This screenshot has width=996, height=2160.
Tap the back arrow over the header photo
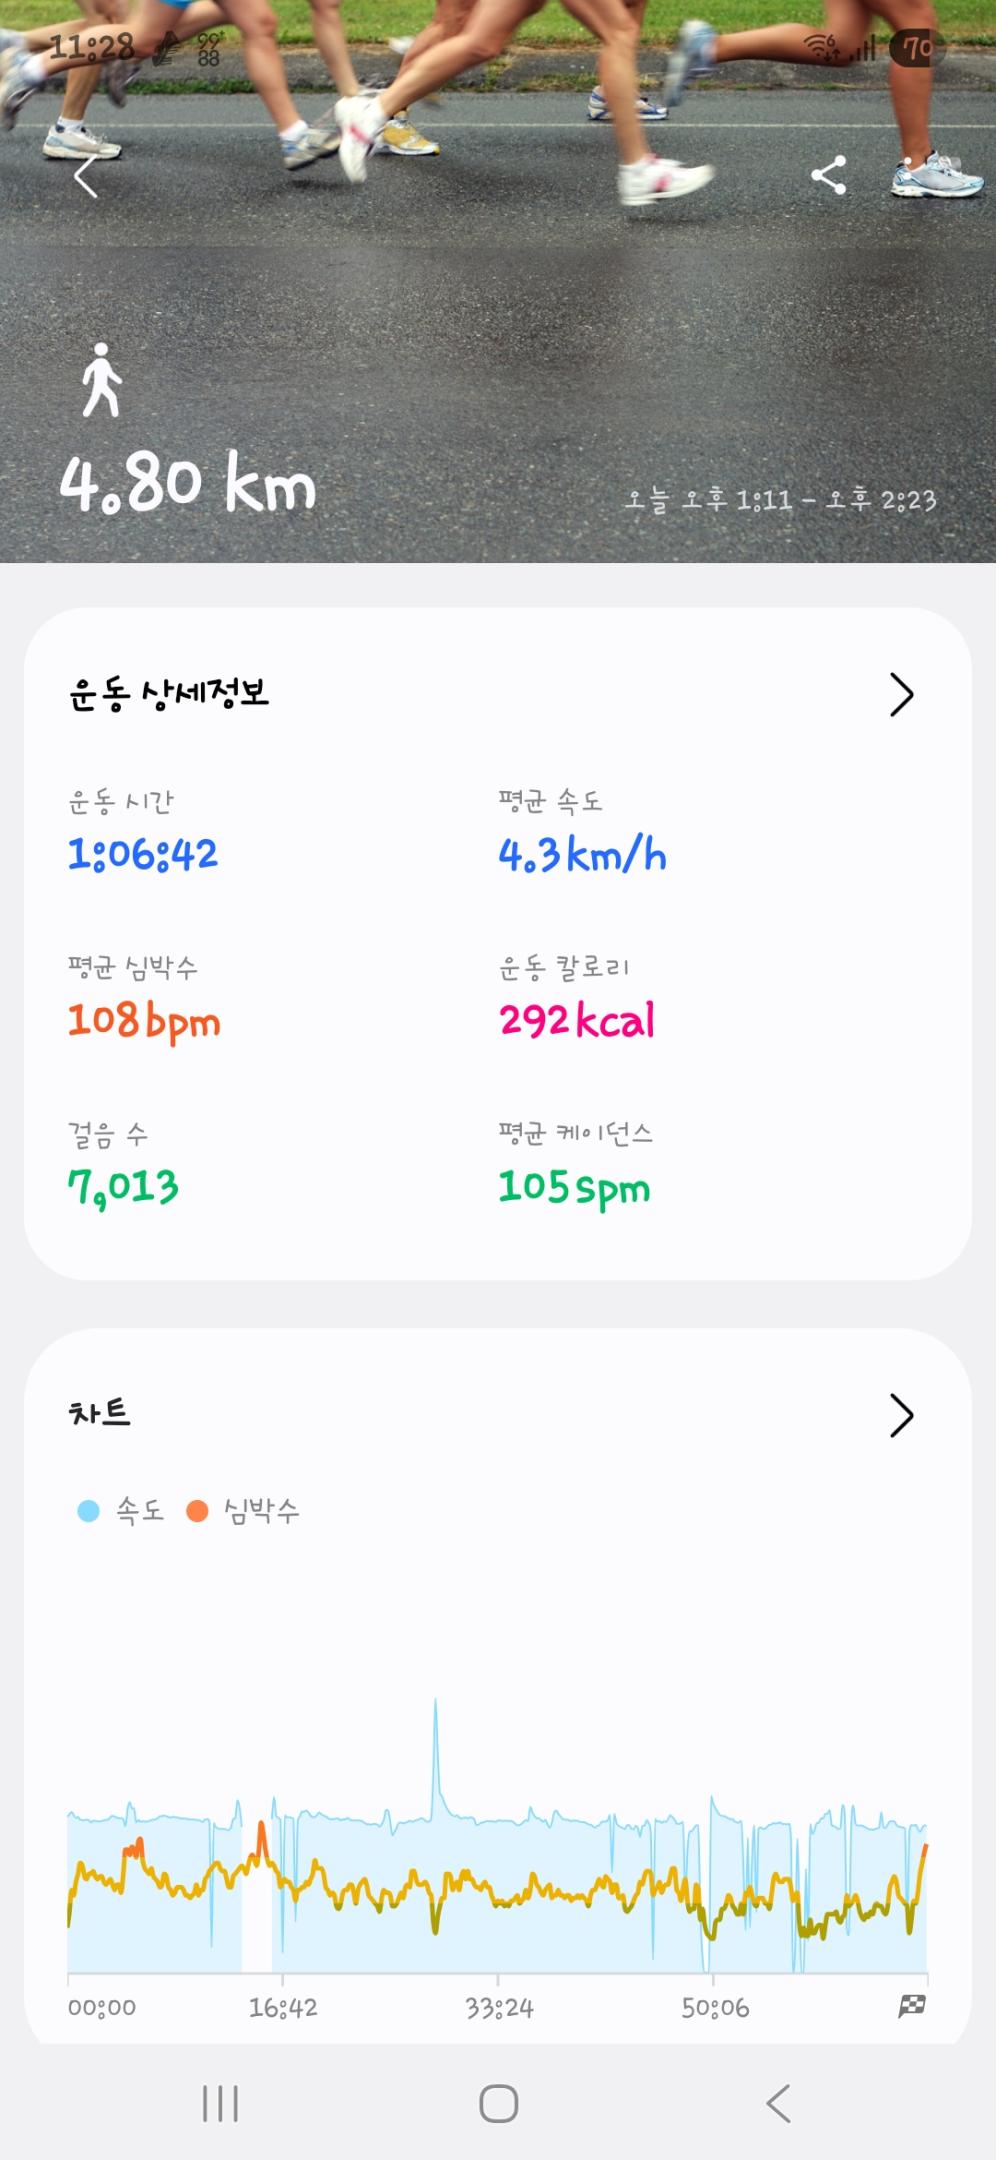click(86, 177)
